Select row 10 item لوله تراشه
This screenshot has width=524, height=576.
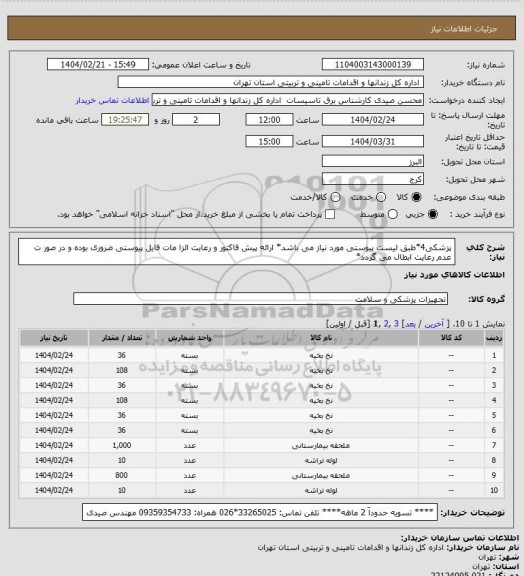coord(321,491)
